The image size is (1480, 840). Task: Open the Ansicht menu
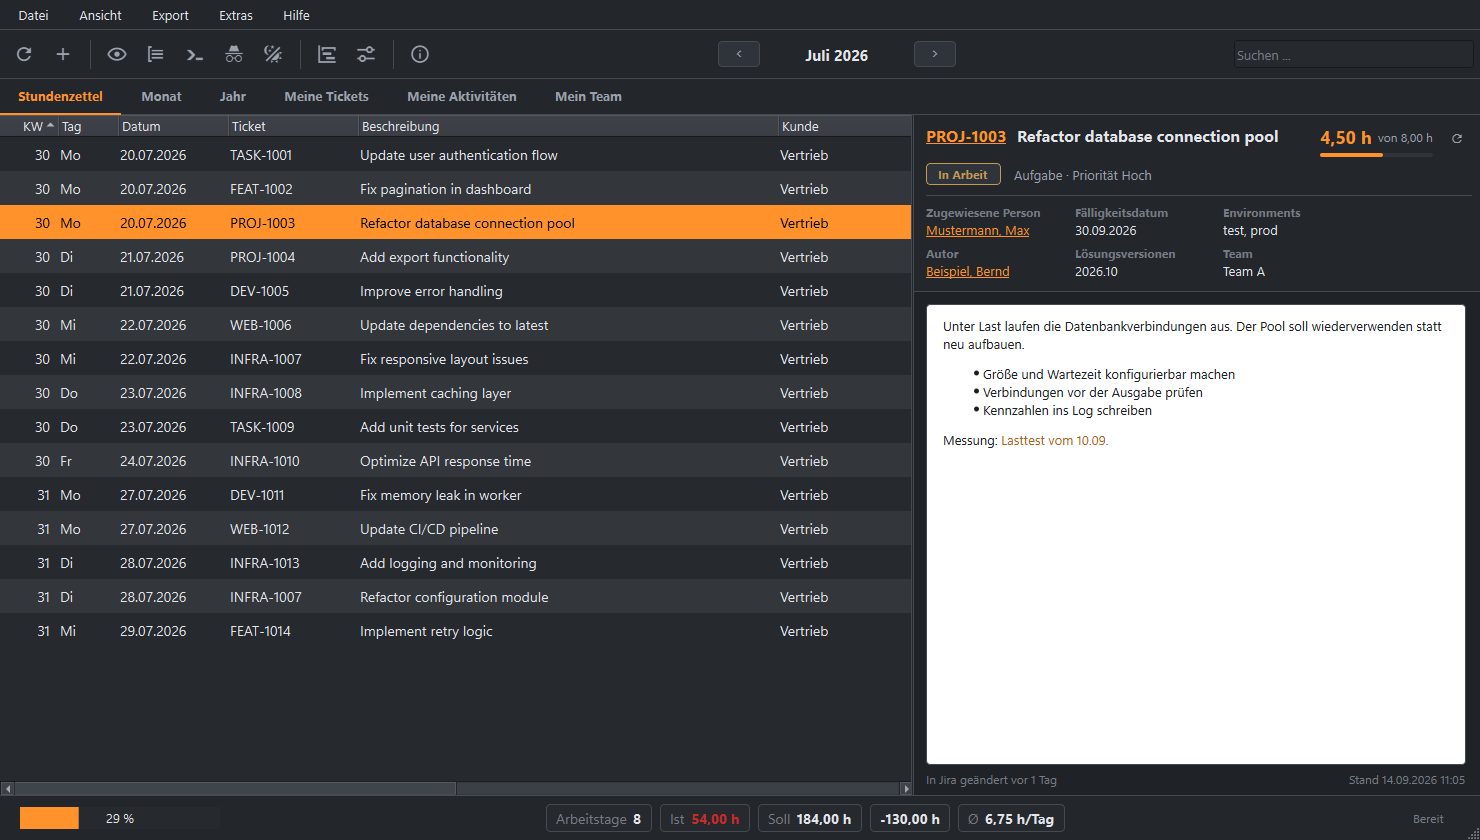(x=101, y=15)
